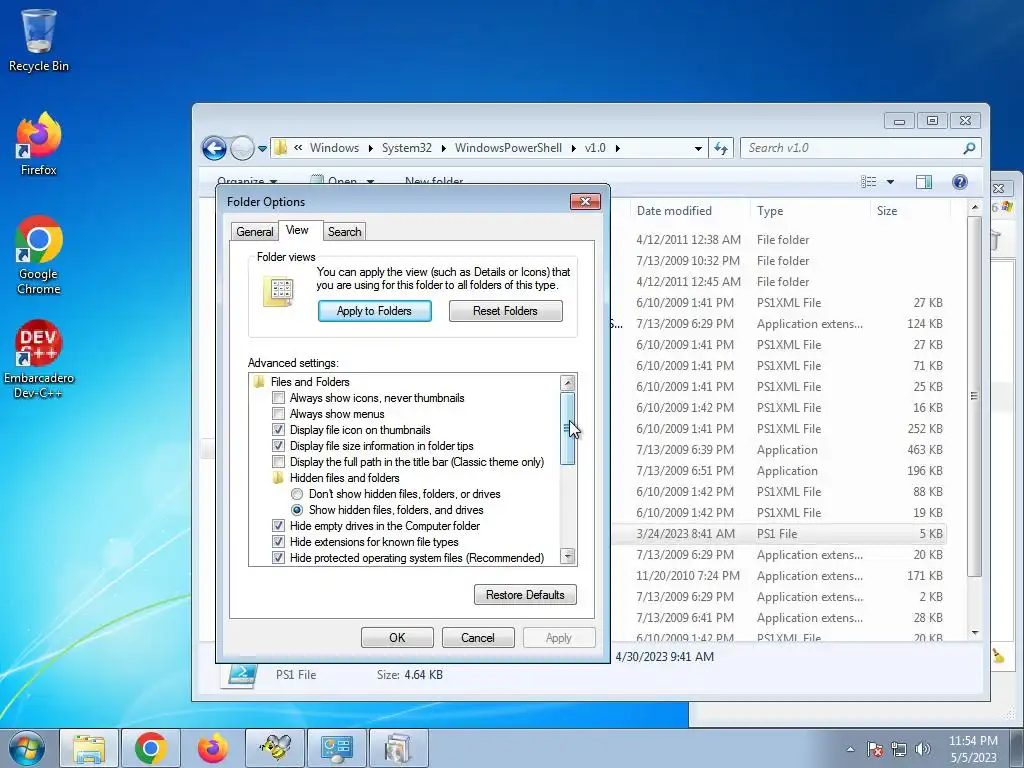This screenshot has width=1024, height=768.
Task: Click file list vertical scrollbar thumb
Action: coord(974,396)
